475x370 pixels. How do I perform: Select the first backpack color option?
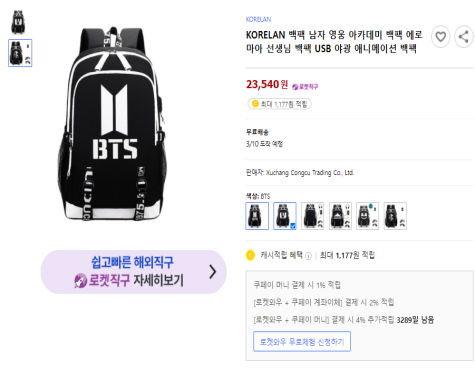[257, 216]
